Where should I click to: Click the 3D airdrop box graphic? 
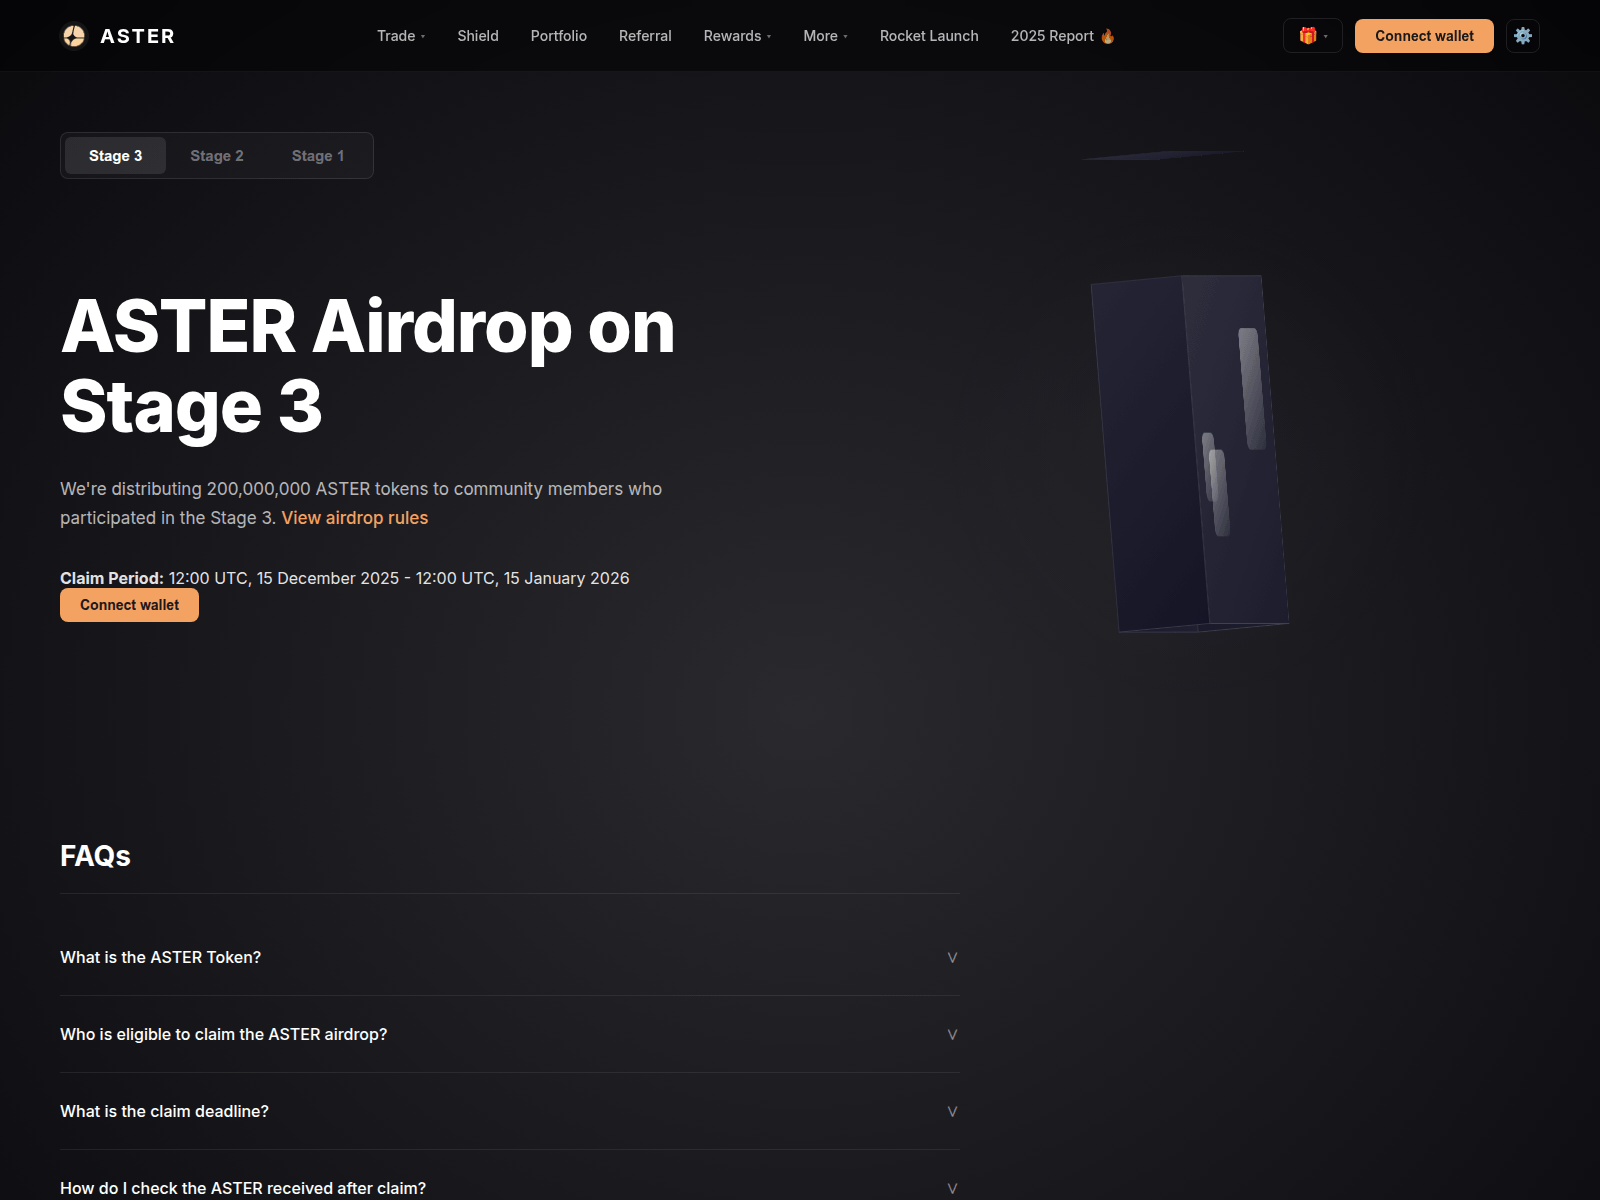click(x=1188, y=453)
